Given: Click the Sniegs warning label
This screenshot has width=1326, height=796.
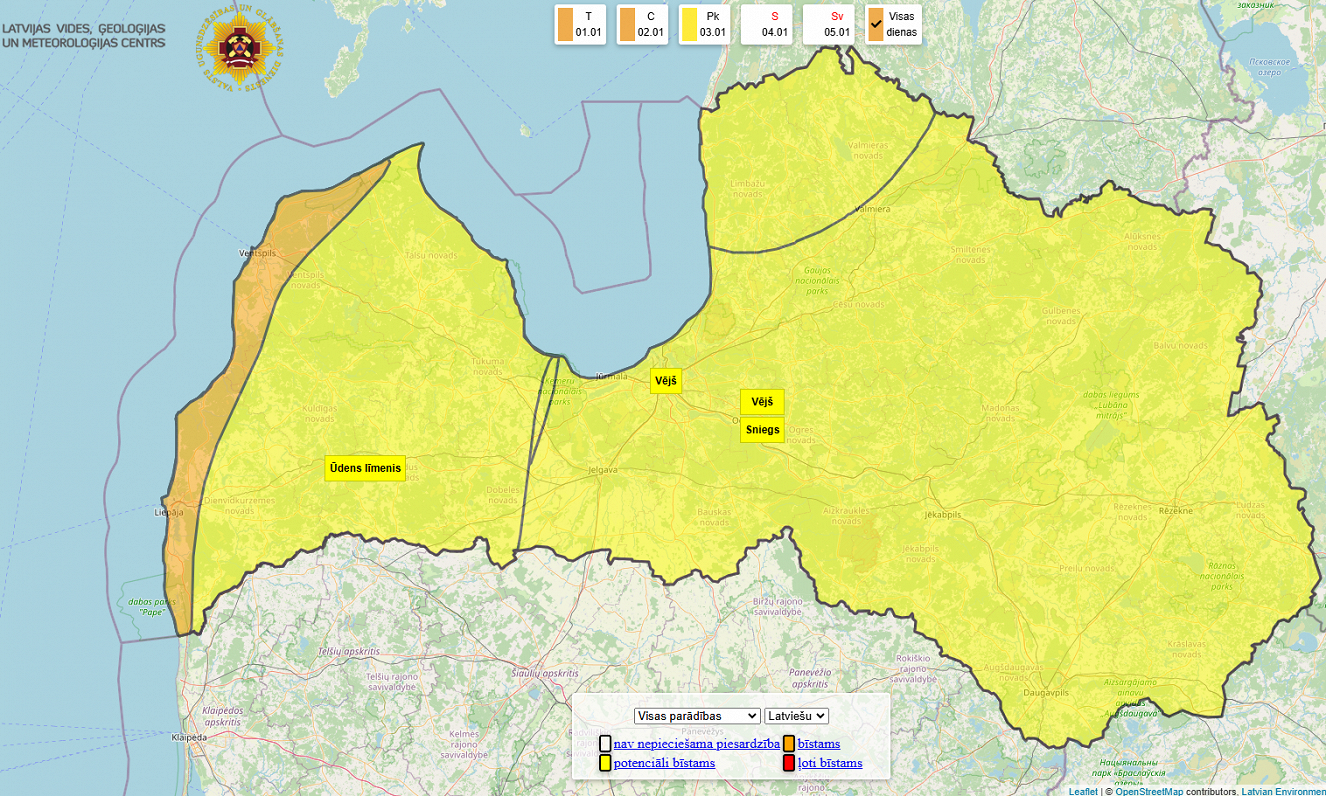Looking at the screenshot, I should tap(762, 430).
